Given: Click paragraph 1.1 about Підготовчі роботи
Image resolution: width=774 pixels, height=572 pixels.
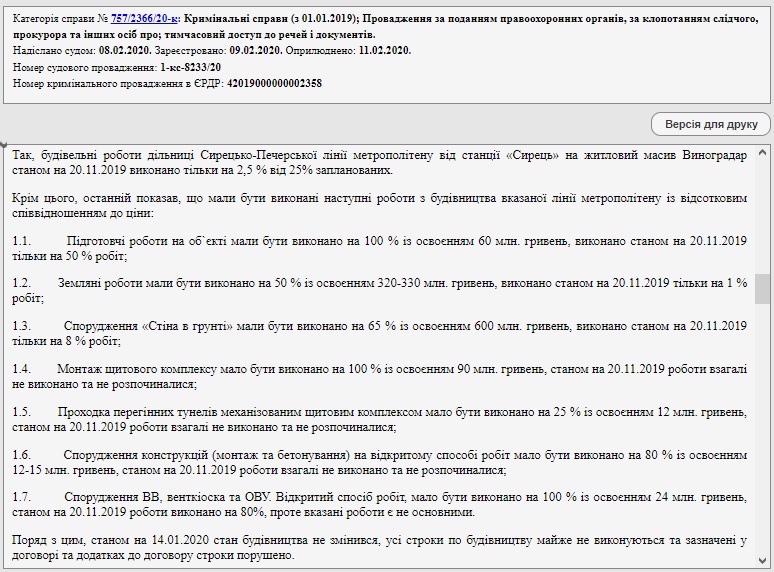Looking at the screenshot, I should tap(380, 249).
